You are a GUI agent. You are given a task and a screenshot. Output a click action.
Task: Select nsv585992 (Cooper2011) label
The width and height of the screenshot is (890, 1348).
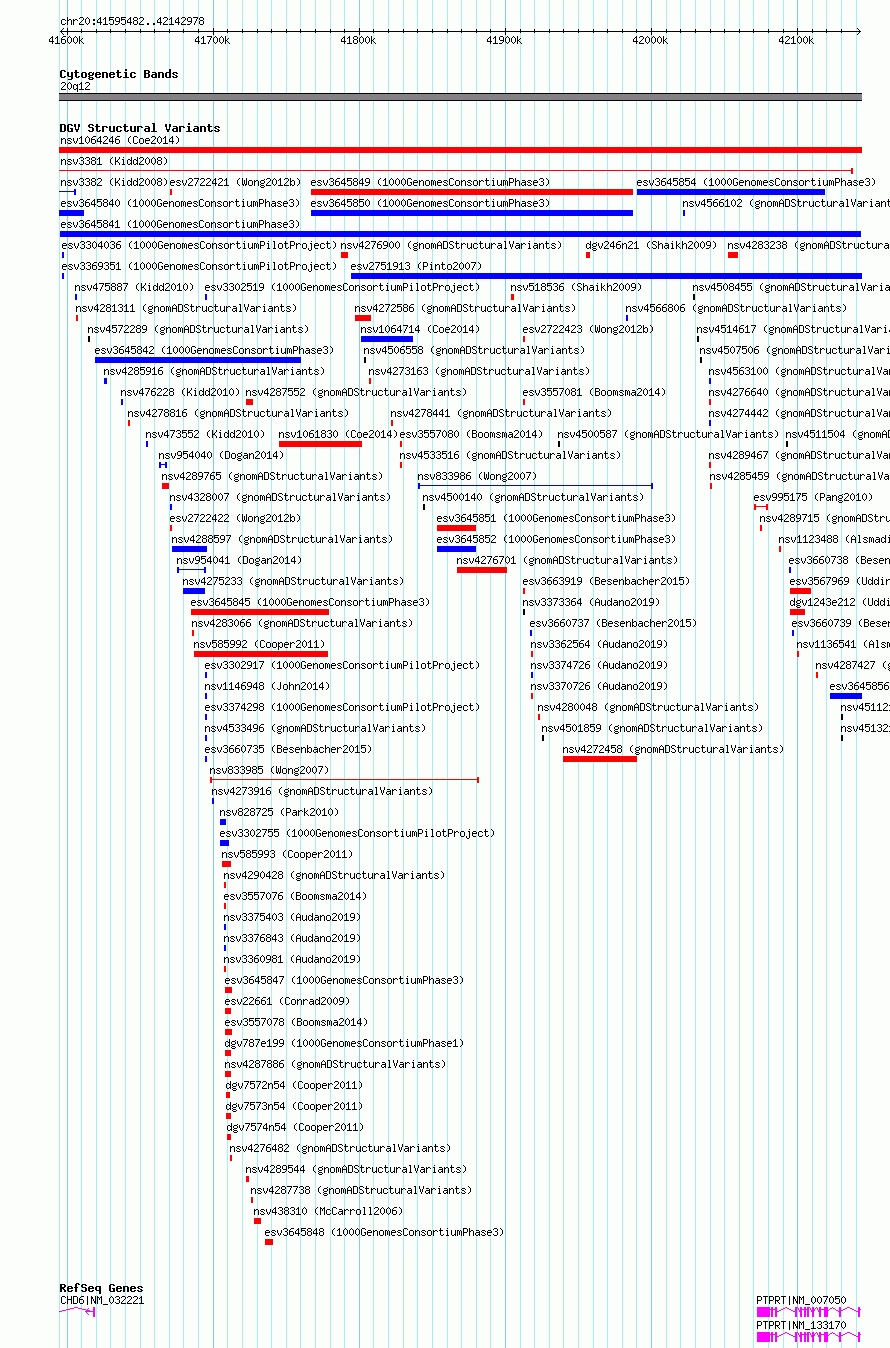coord(259,644)
